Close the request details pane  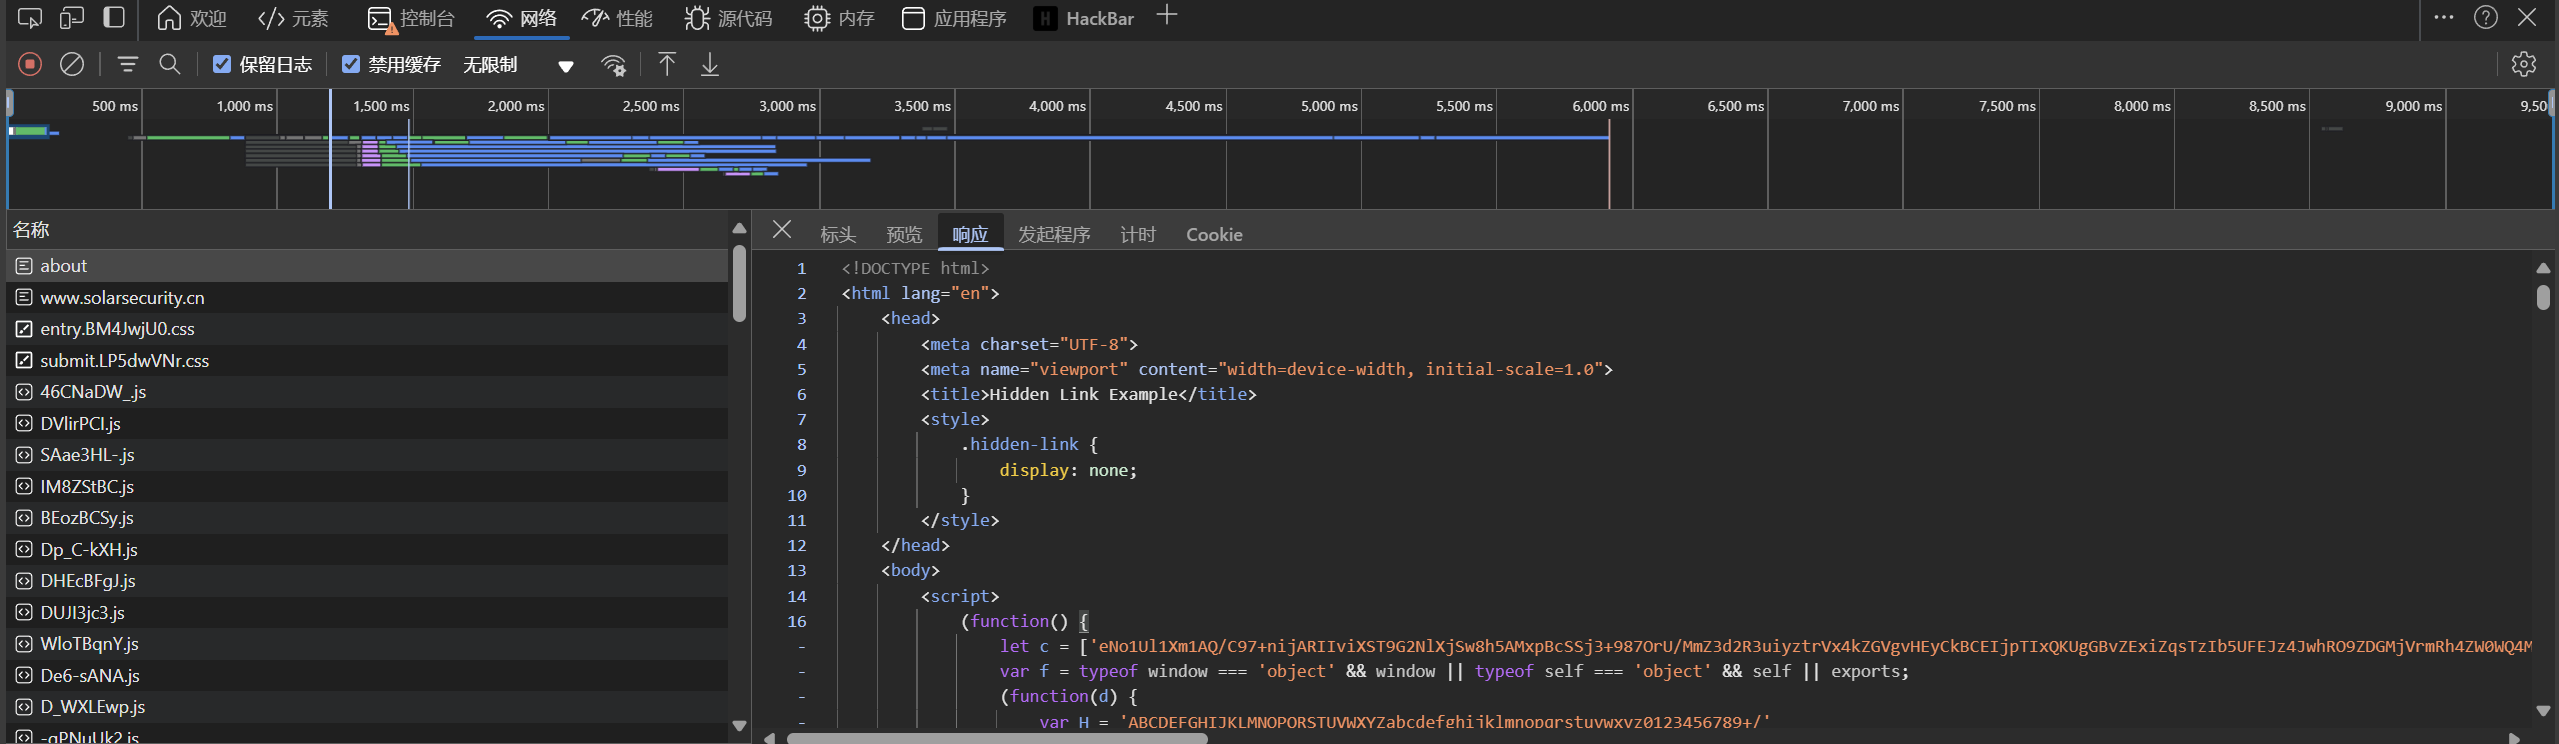pos(782,230)
